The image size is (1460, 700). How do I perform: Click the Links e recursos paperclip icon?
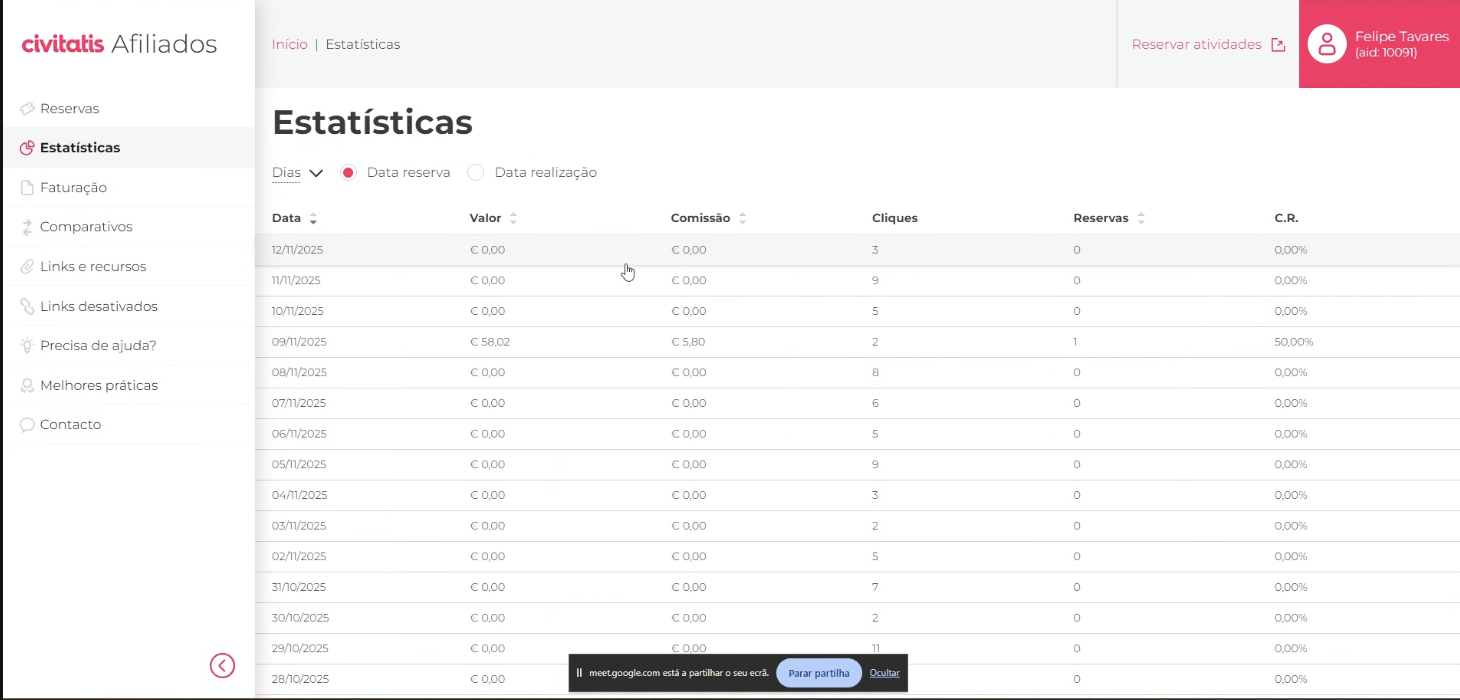pos(27,267)
